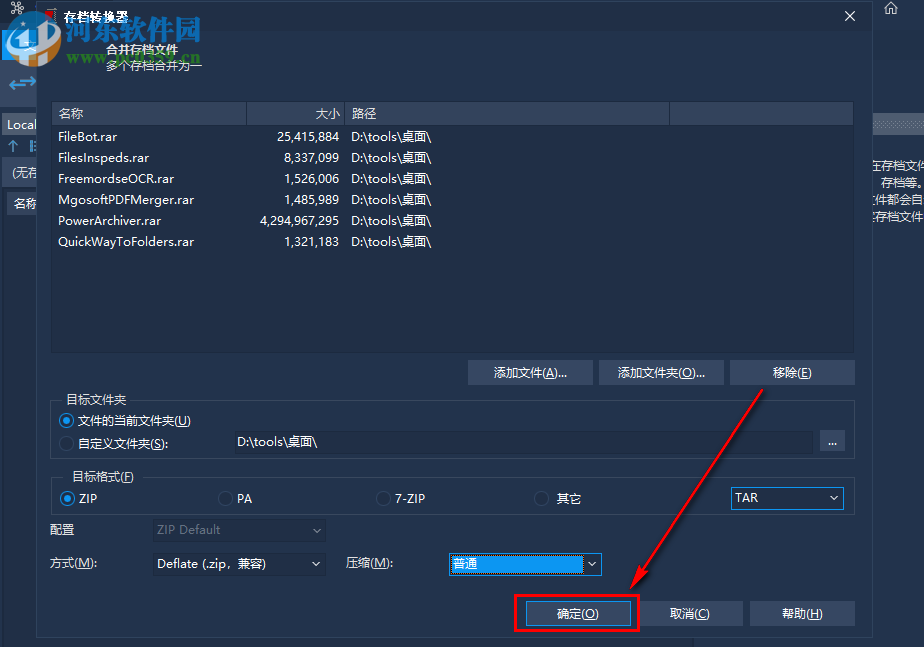This screenshot has width=924, height=647.
Task: Click the blue double-arrow transfer icon in sidebar
Action: (20, 83)
